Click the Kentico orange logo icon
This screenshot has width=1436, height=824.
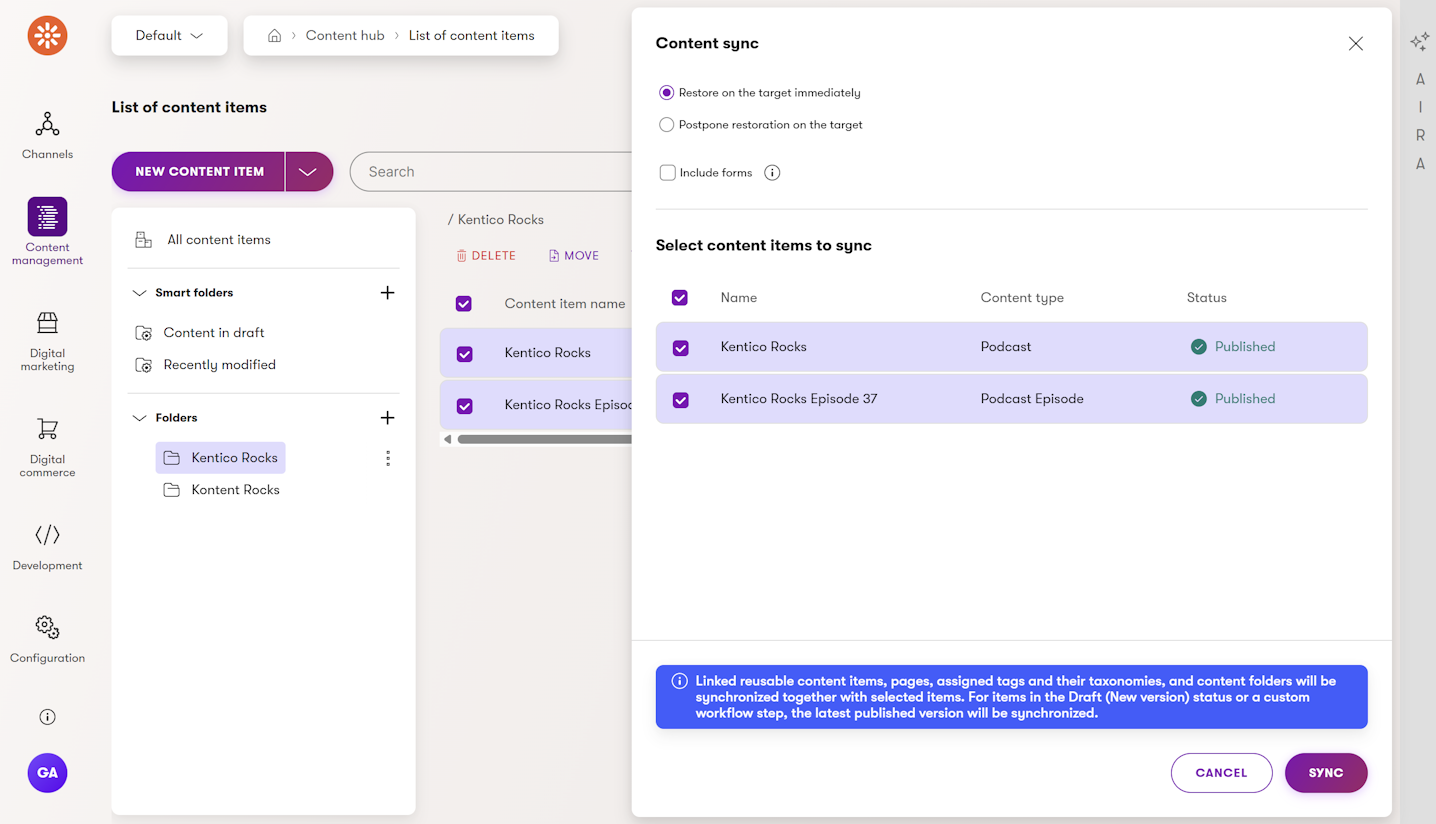click(47, 35)
